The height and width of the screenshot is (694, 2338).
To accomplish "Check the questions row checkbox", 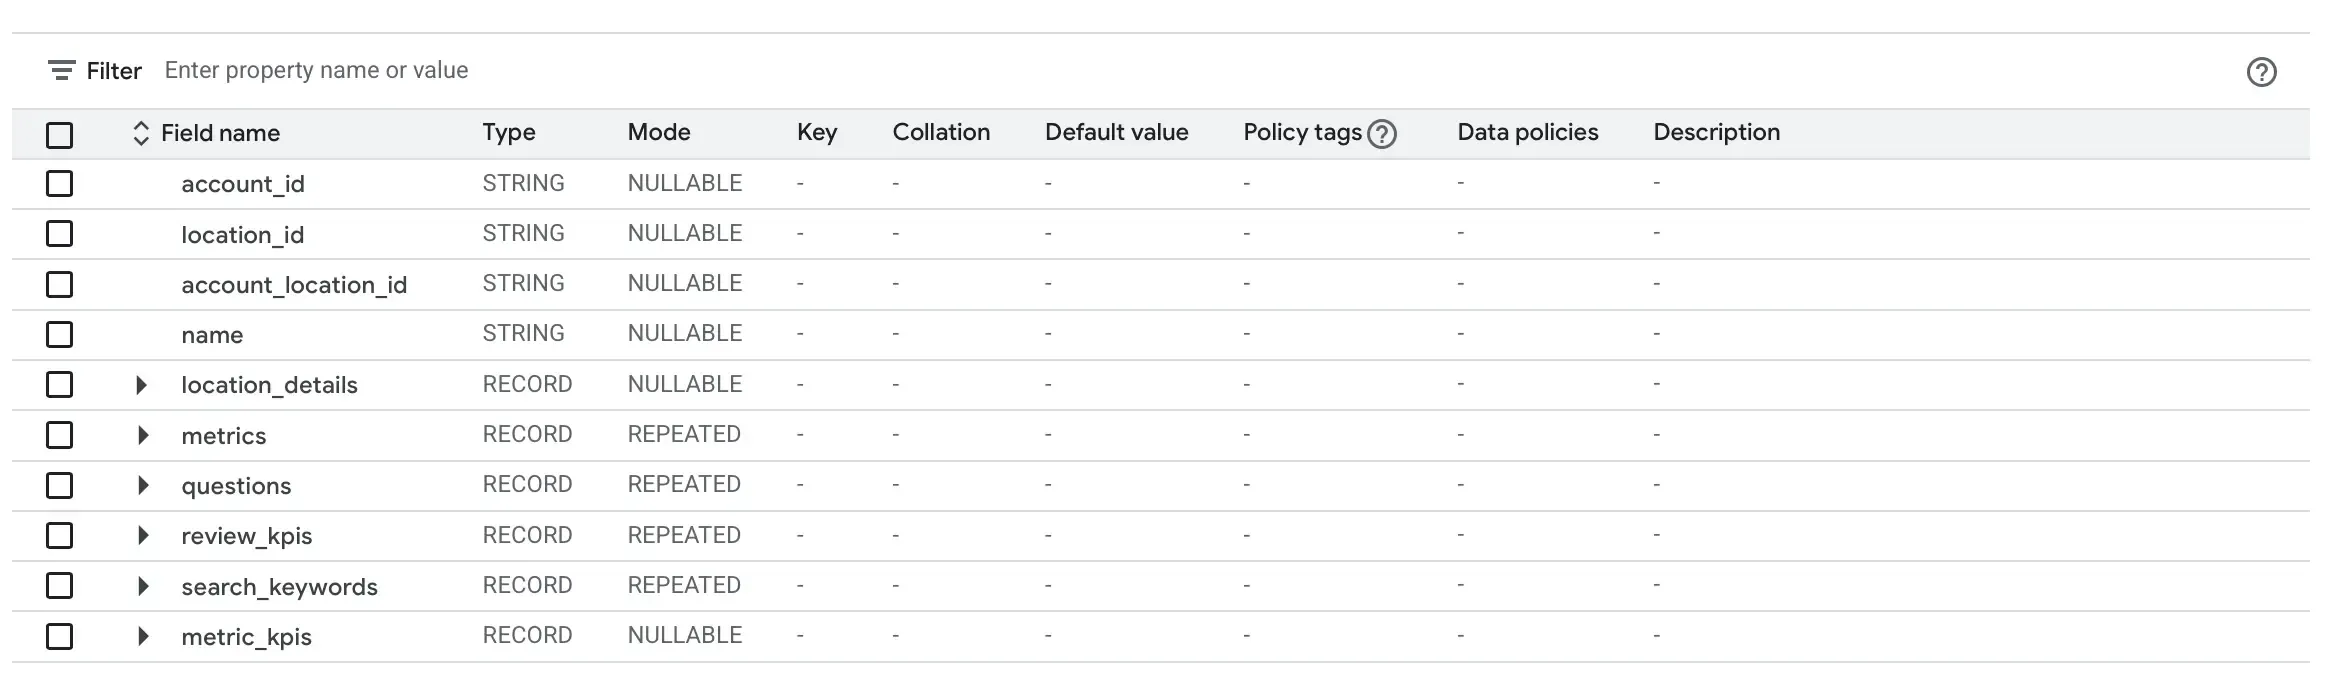I will tap(60, 485).
